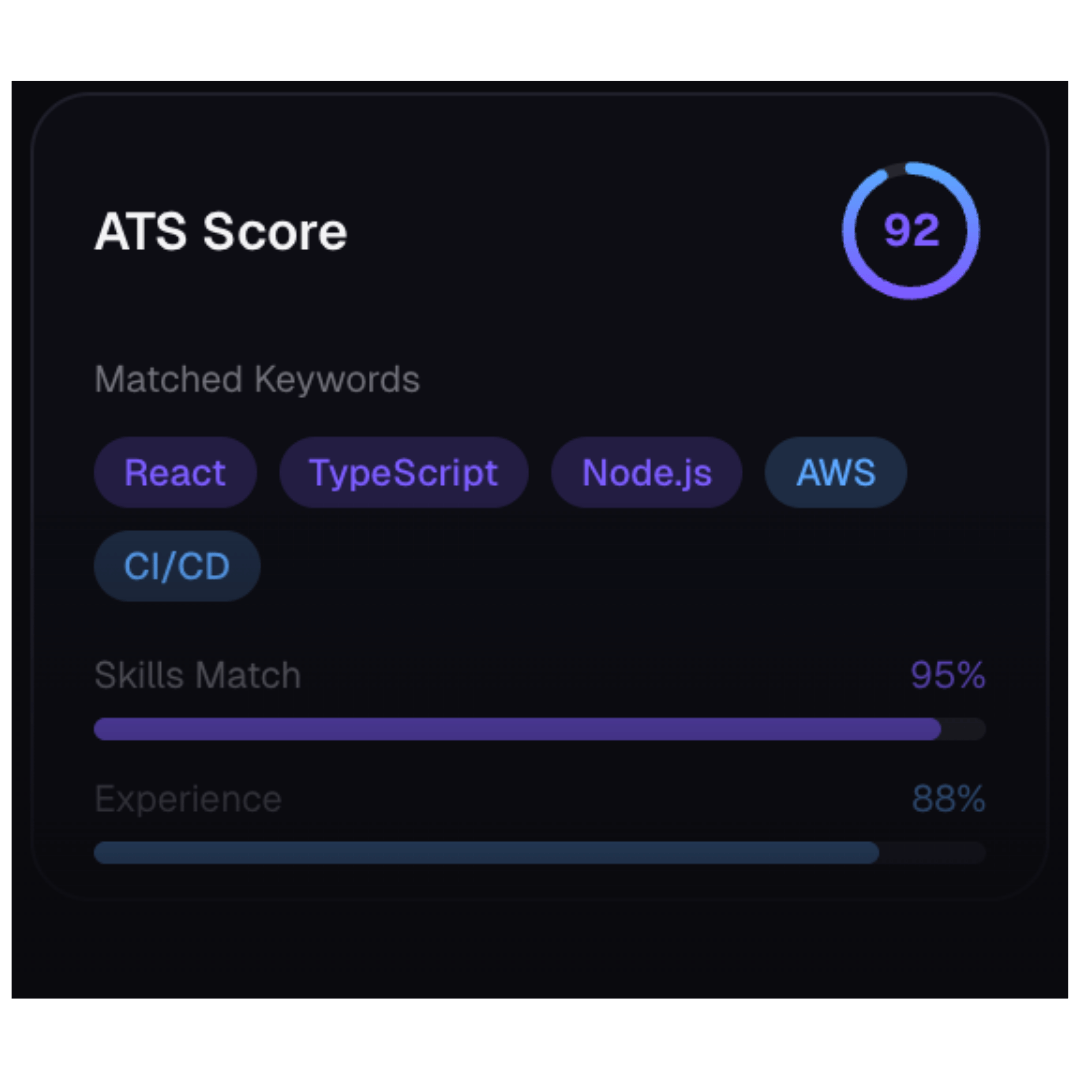Click the Experience label
The image size is (1080, 1080).
pyautogui.click(x=188, y=799)
